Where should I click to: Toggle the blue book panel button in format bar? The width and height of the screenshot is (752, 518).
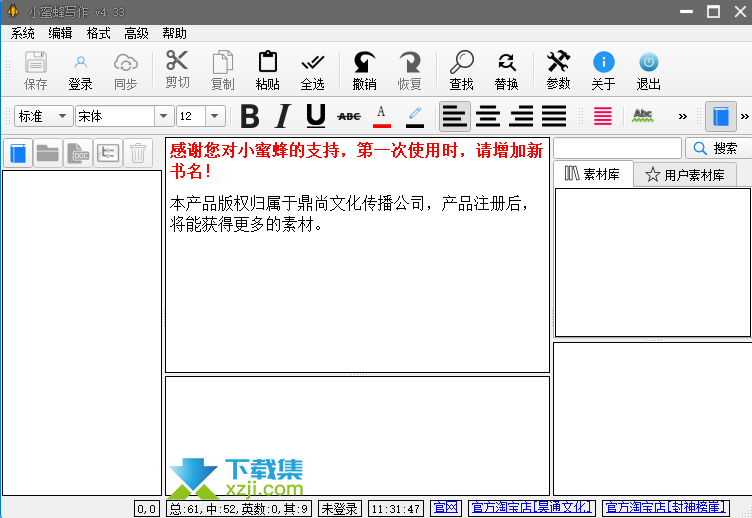(721, 116)
